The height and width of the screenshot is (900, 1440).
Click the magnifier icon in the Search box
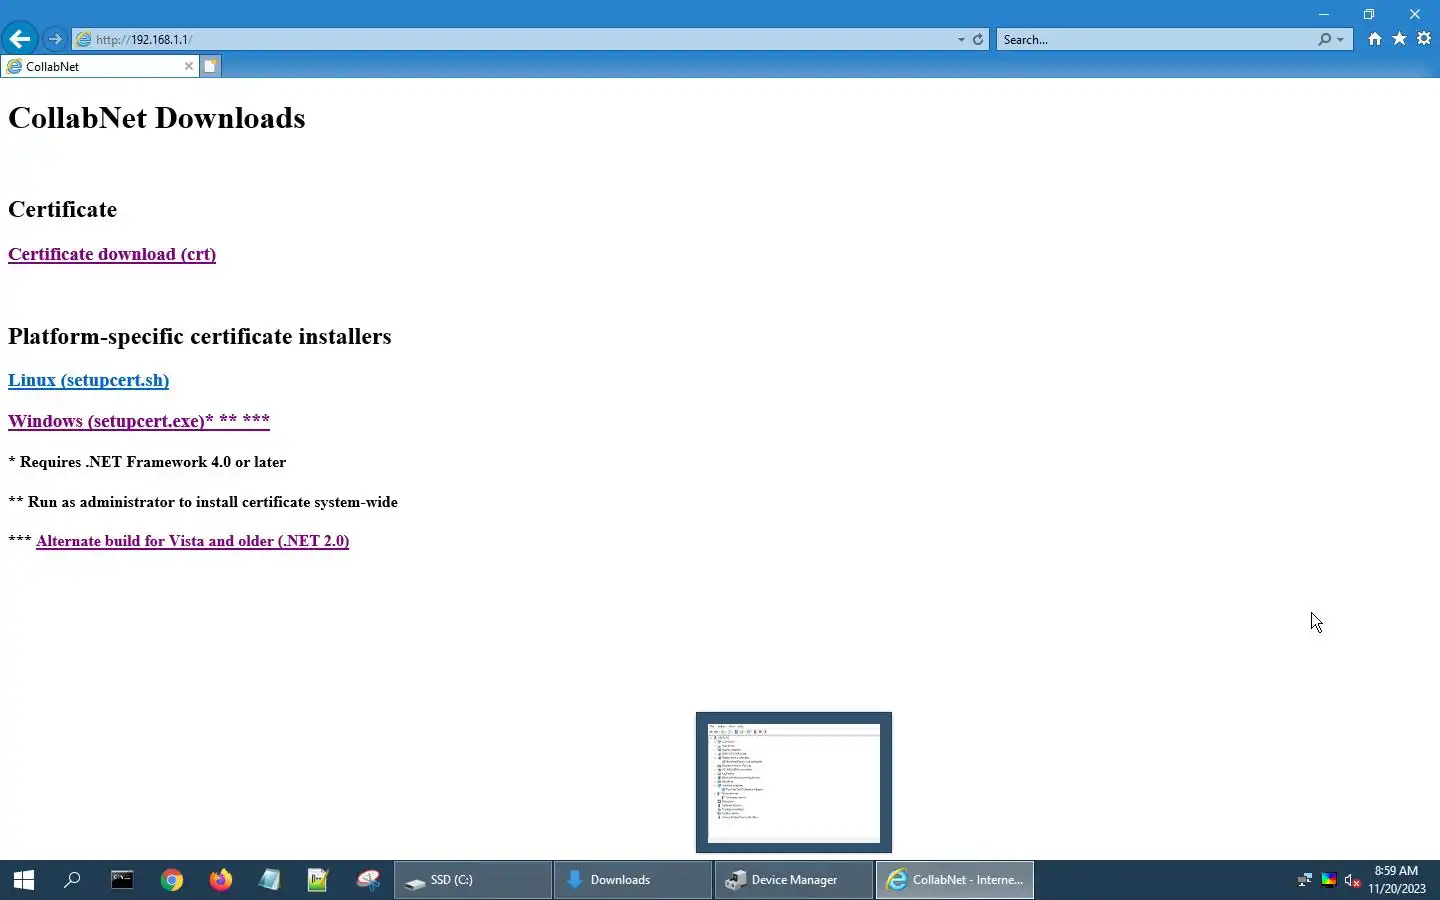click(1324, 39)
